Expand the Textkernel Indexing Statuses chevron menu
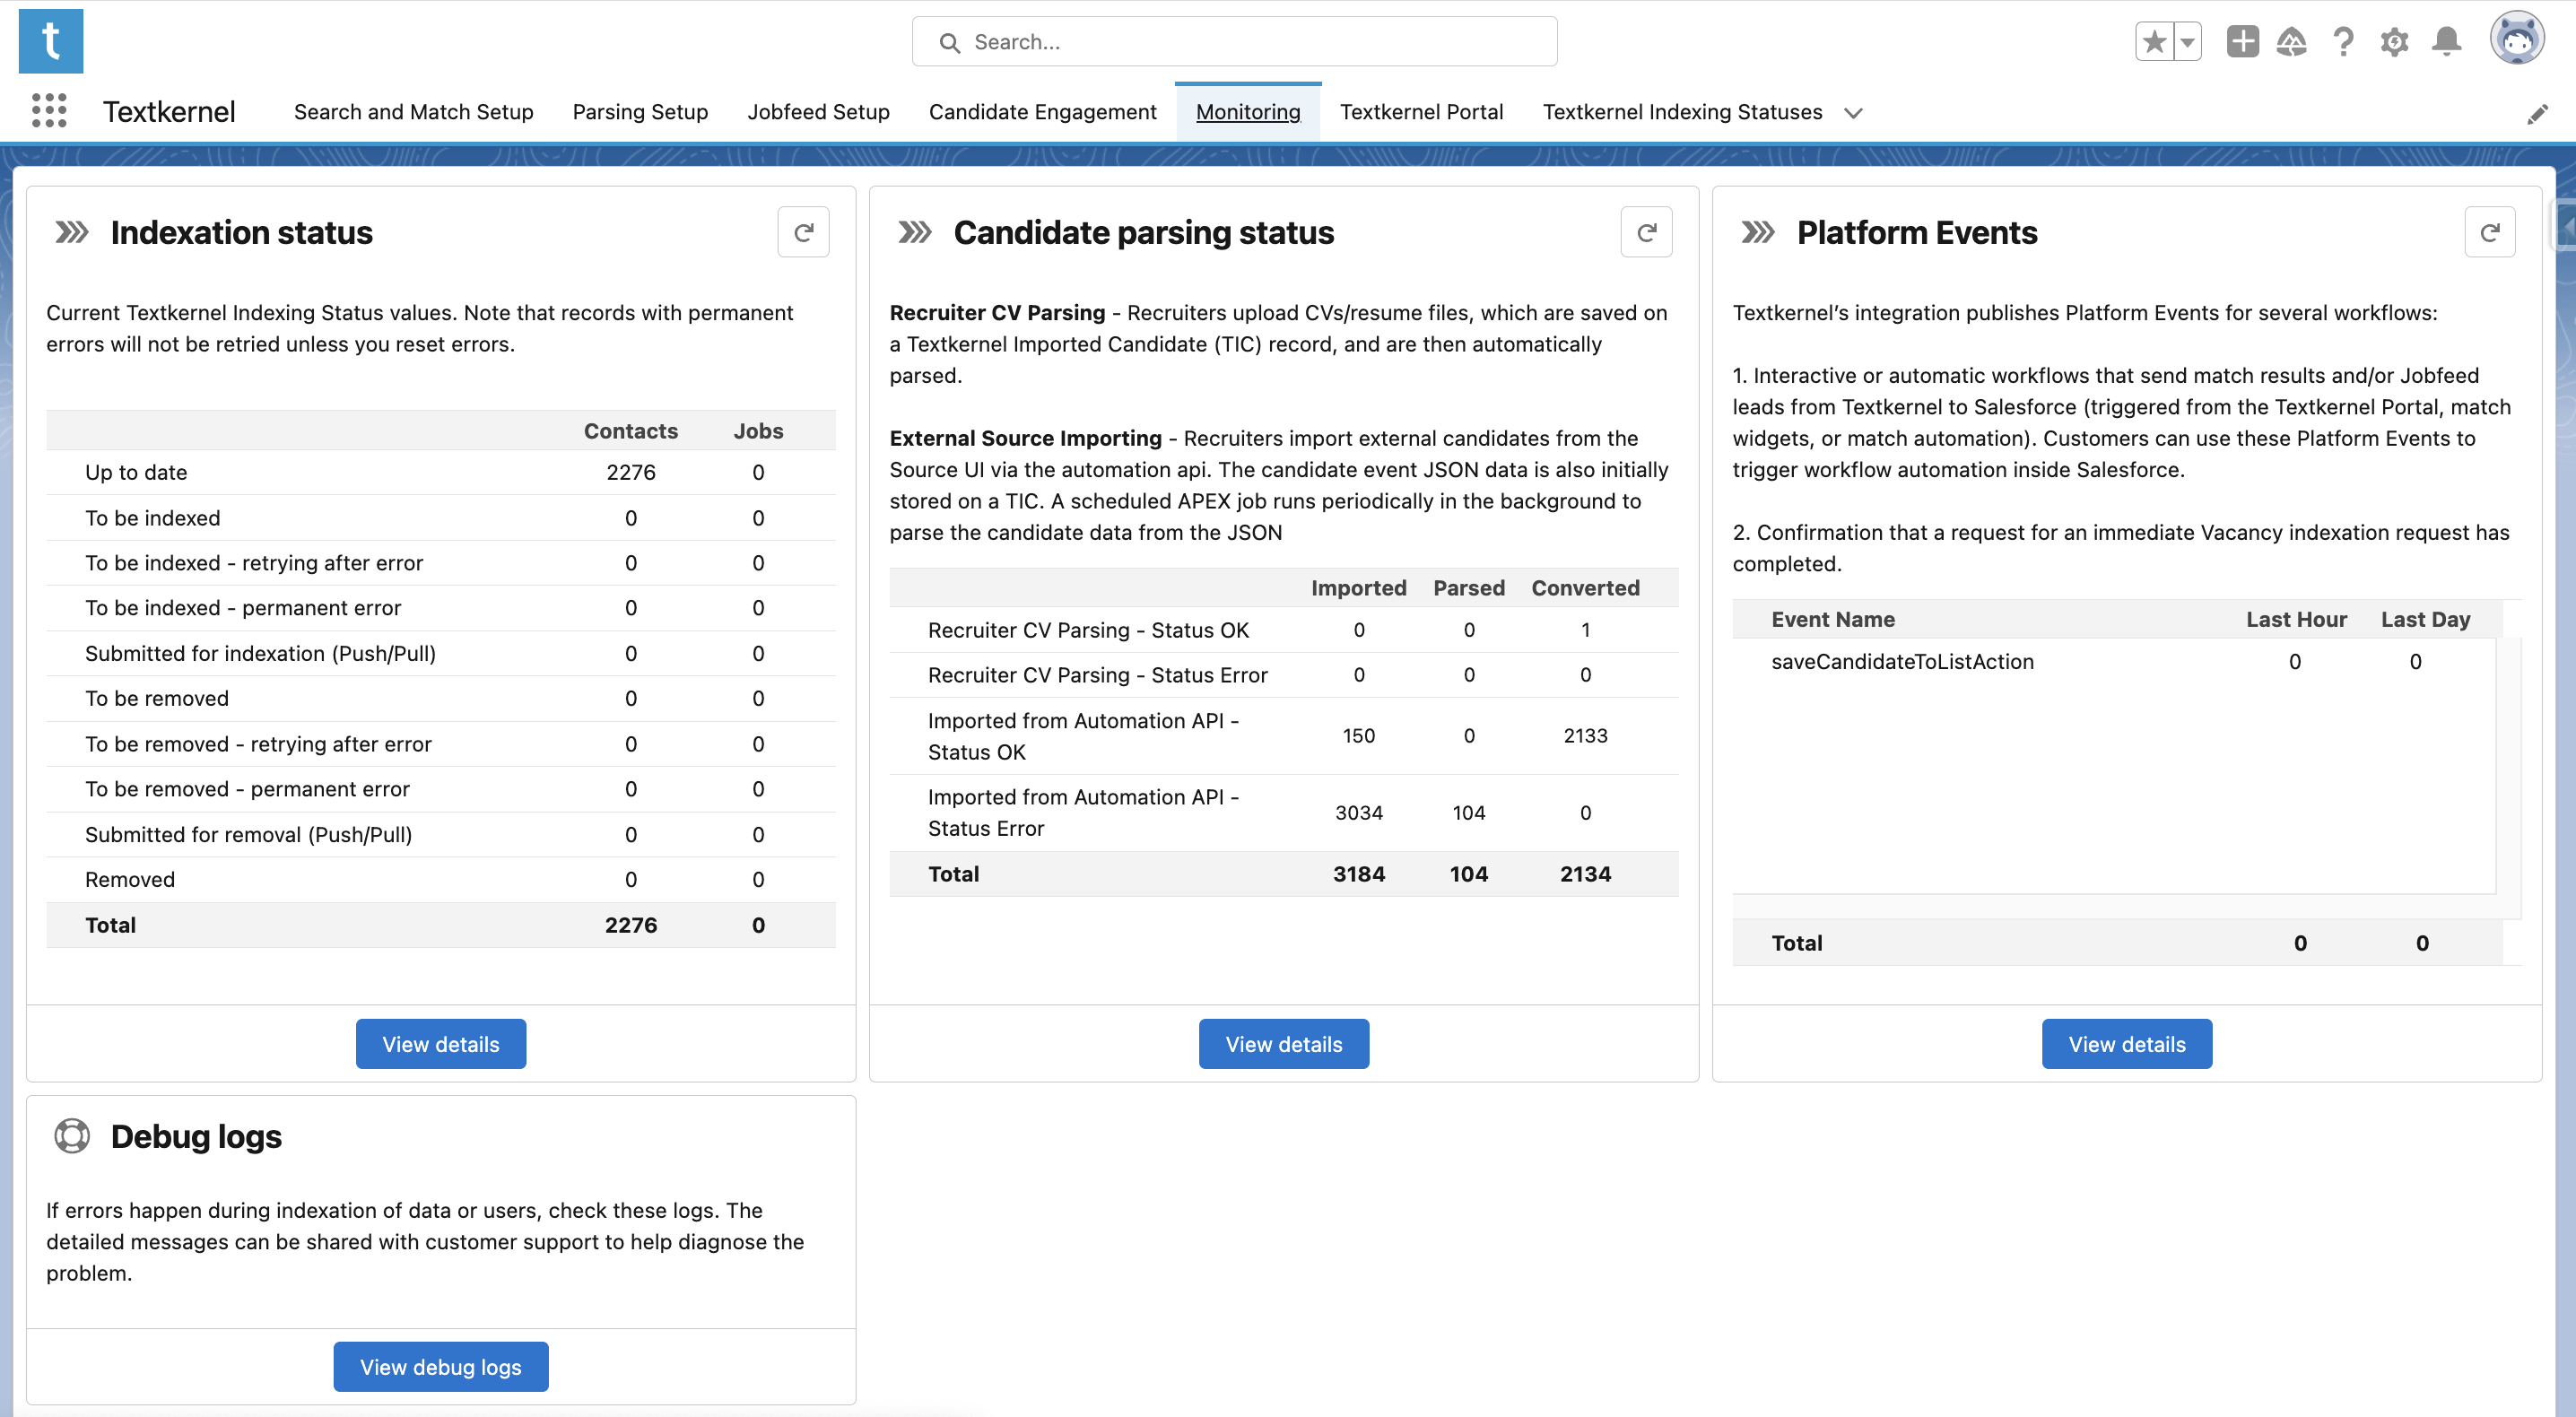 (1853, 113)
